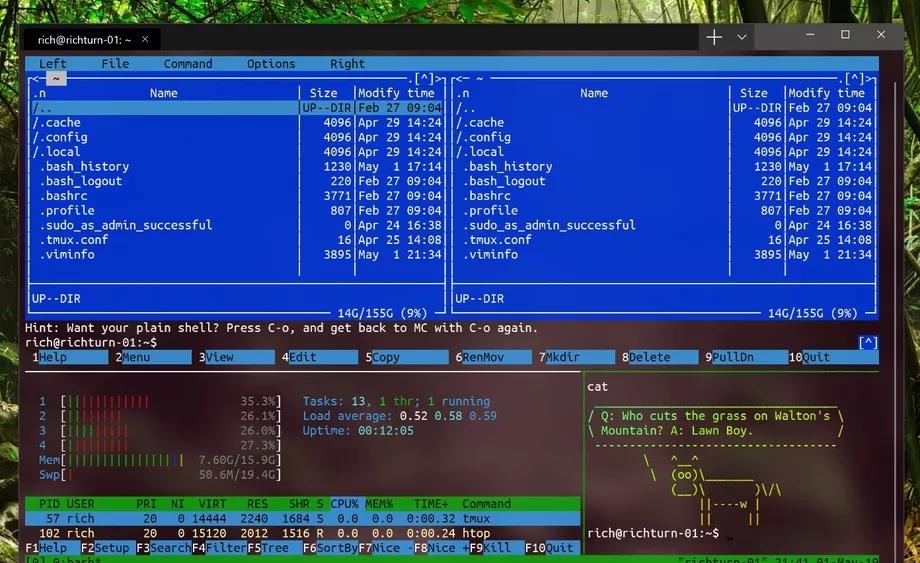Click the 4Edit function key button
This screenshot has height=563, width=920.
pyautogui.click(x=320, y=357)
